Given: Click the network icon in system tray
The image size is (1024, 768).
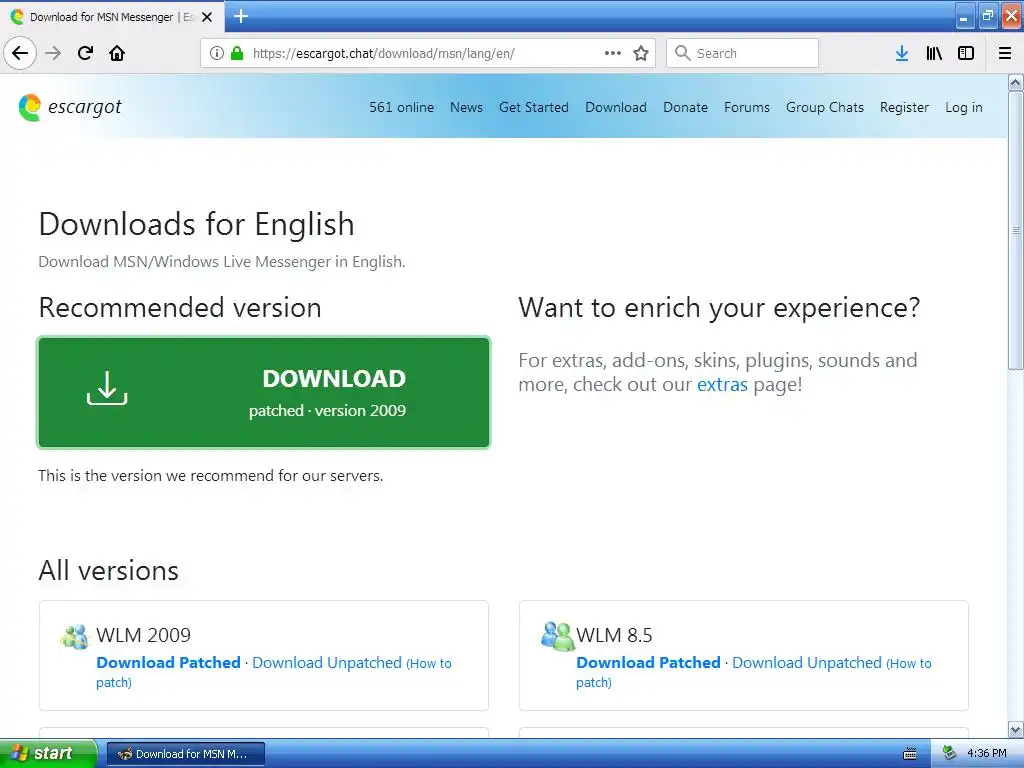Looking at the screenshot, I should click(950, 754).
